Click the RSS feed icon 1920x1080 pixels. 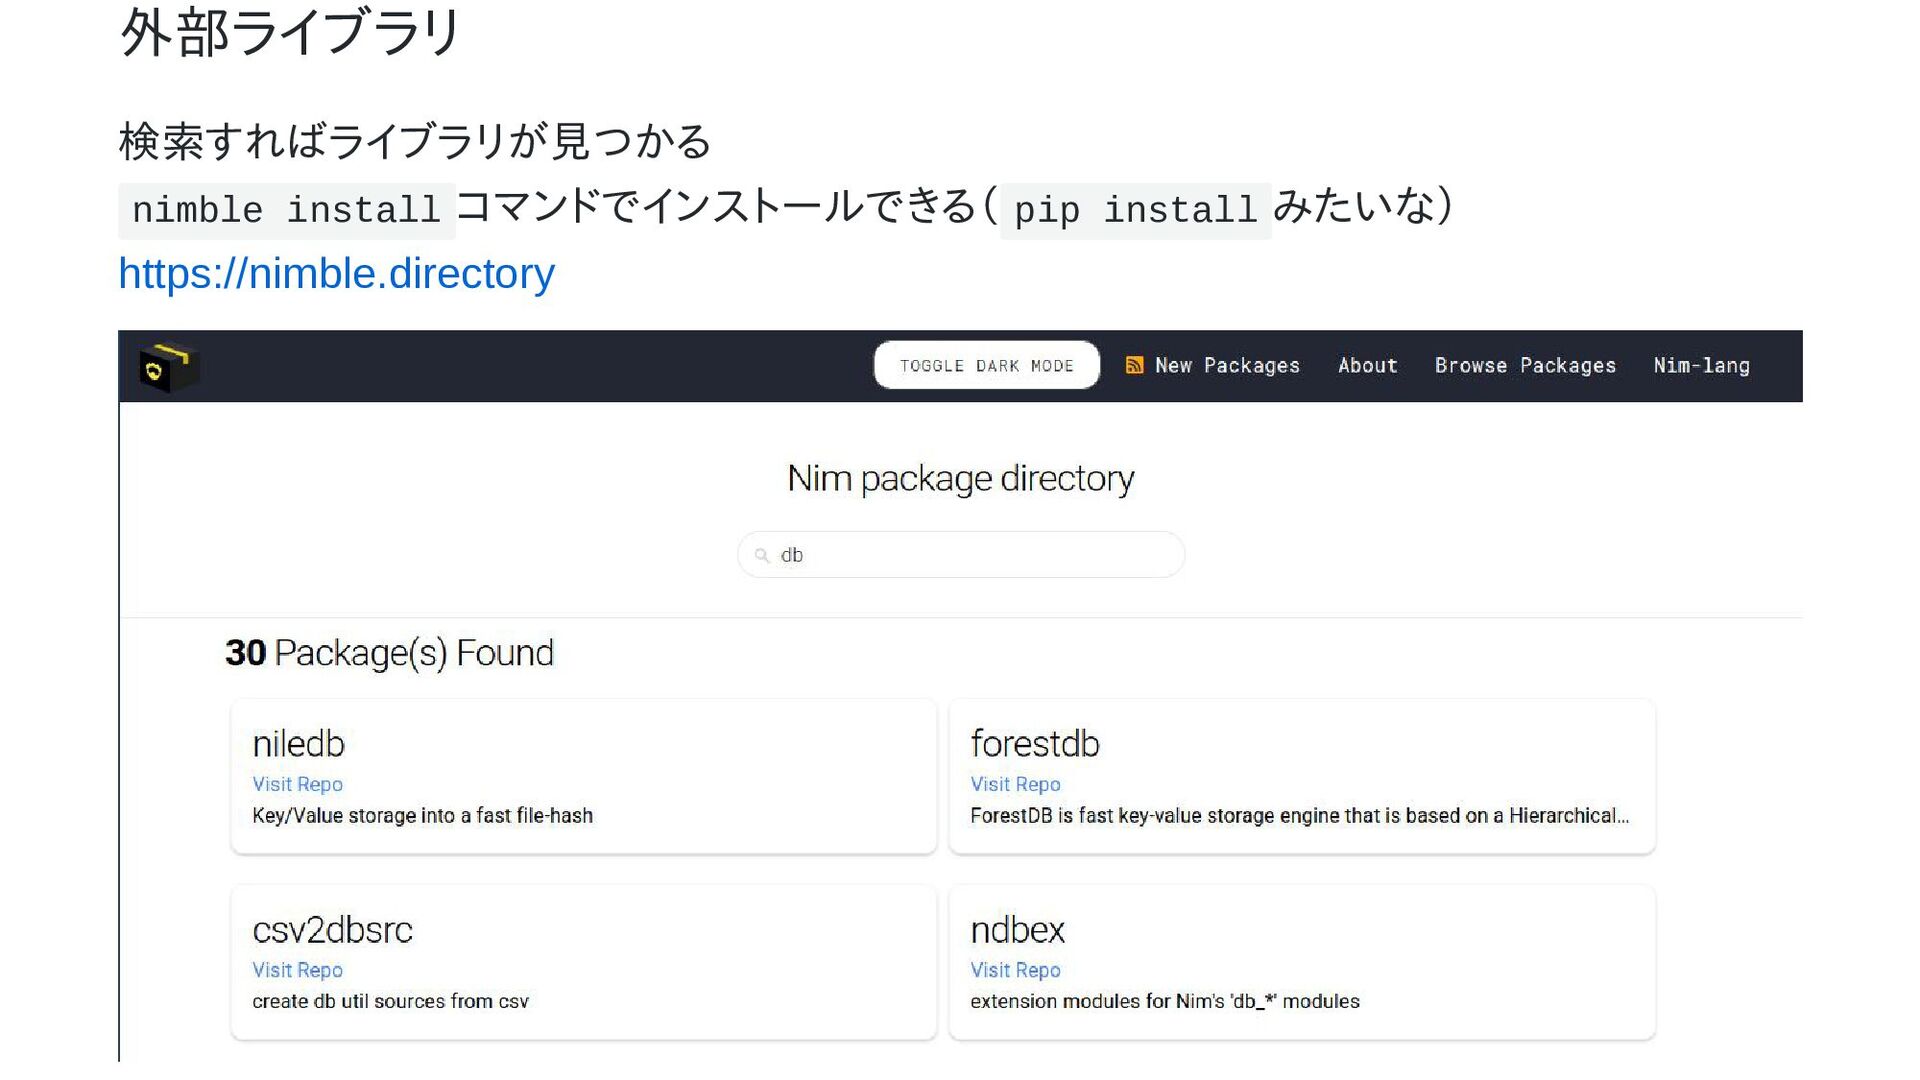click(x=1134, y=365)
